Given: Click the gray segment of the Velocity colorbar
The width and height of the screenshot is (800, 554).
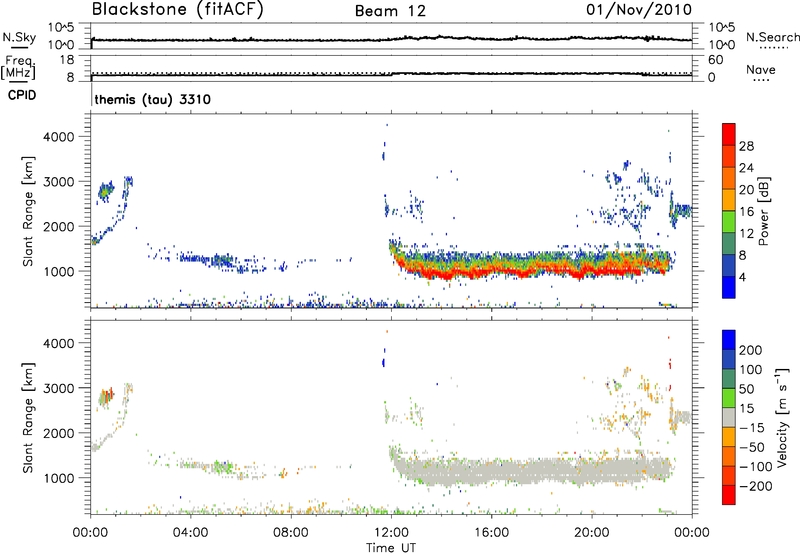Looking at the screenshot, I should (x=729, y=417).
